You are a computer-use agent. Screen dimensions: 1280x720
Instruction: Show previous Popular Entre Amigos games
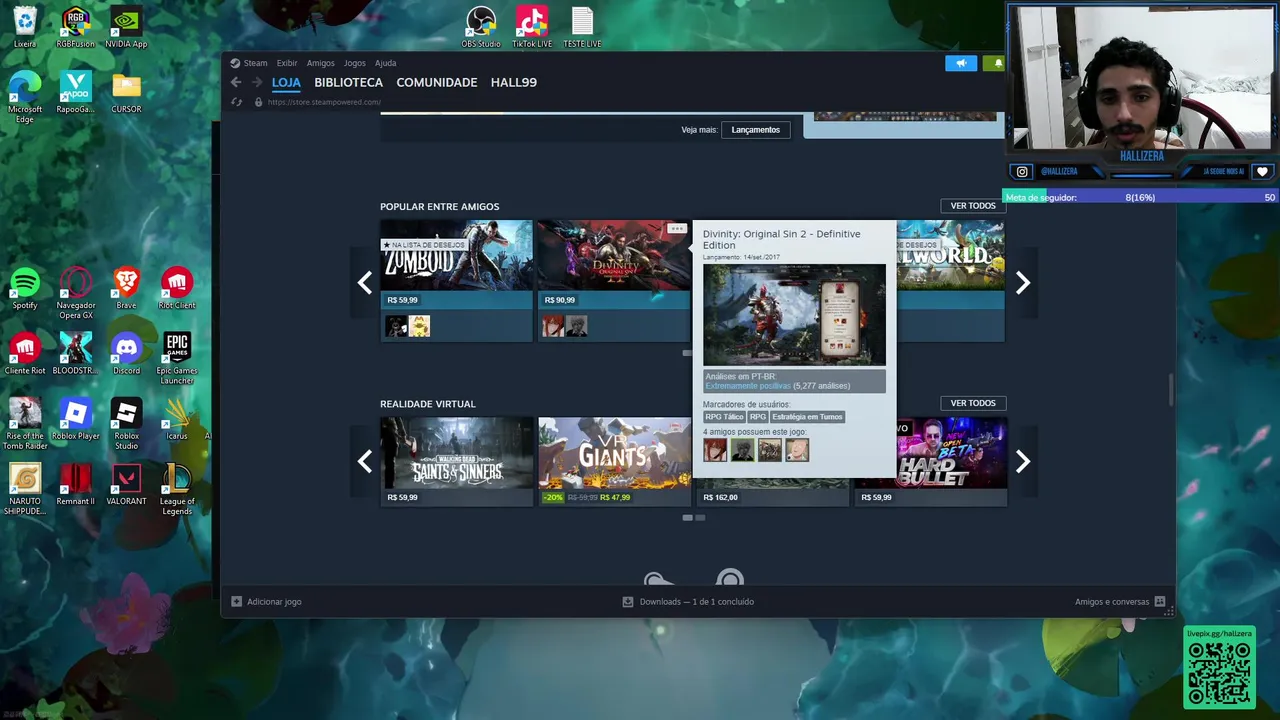[x=365, y=283]
